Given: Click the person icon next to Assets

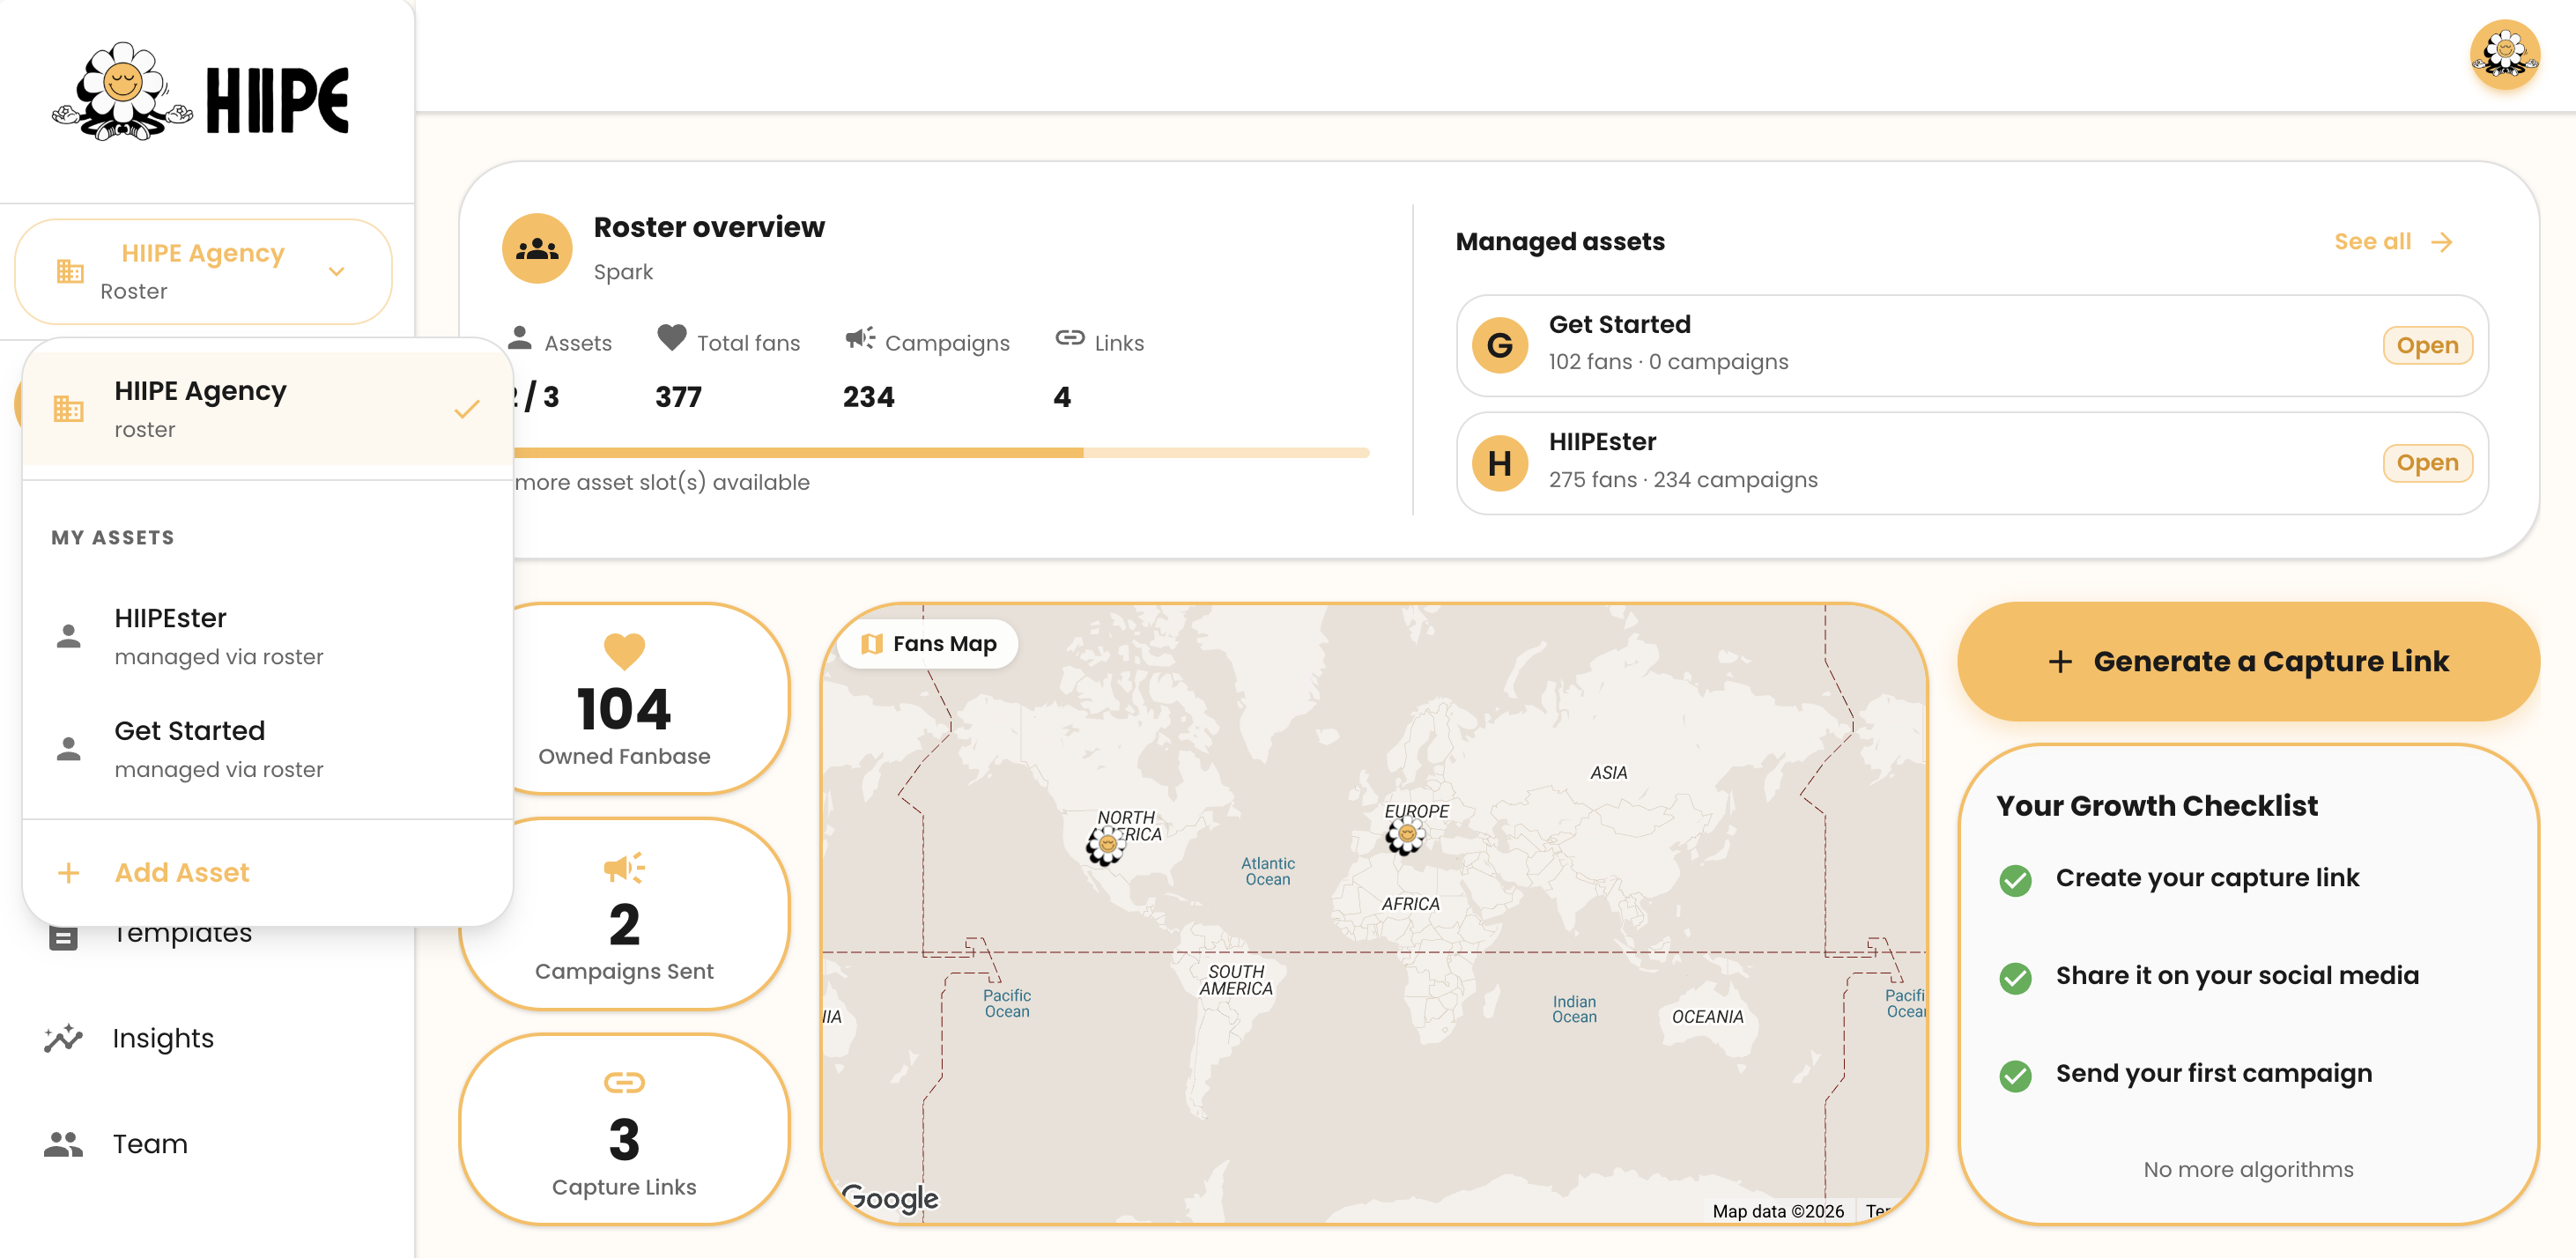Looking at the screenshot, I should point(519,338).
